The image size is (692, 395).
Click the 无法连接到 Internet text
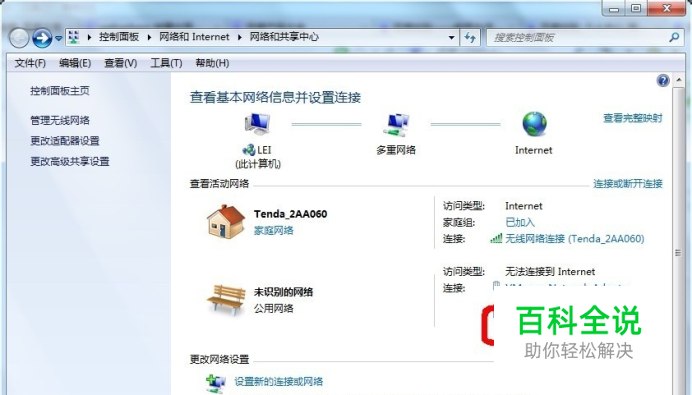[550, 272]
